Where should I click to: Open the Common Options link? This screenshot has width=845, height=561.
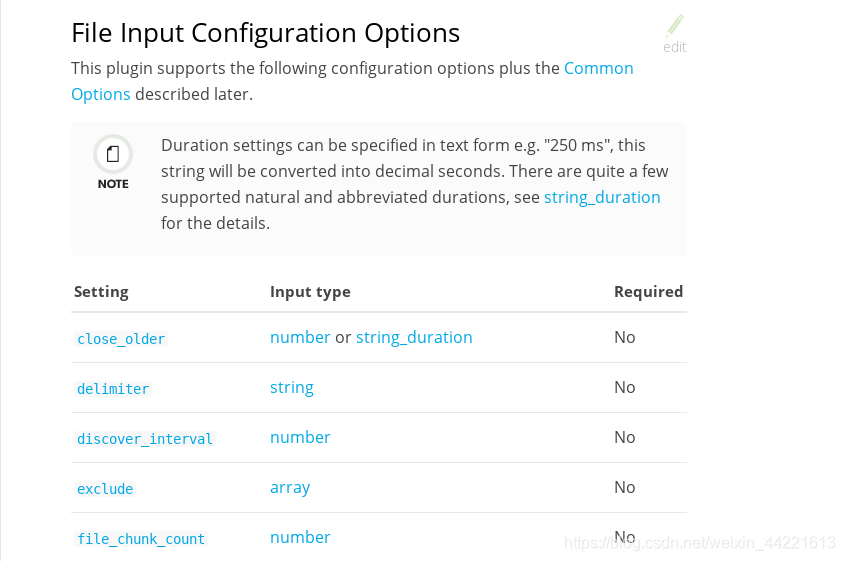[352, 81]
